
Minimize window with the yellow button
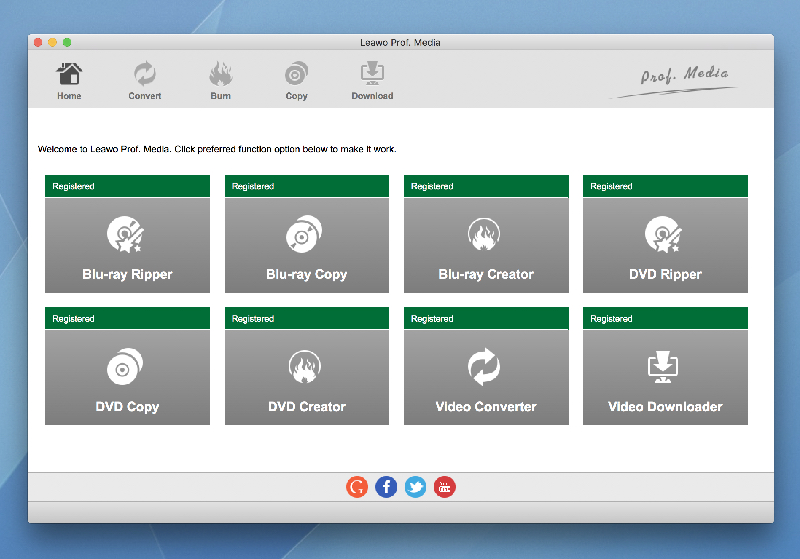click(x=52, y=42)
